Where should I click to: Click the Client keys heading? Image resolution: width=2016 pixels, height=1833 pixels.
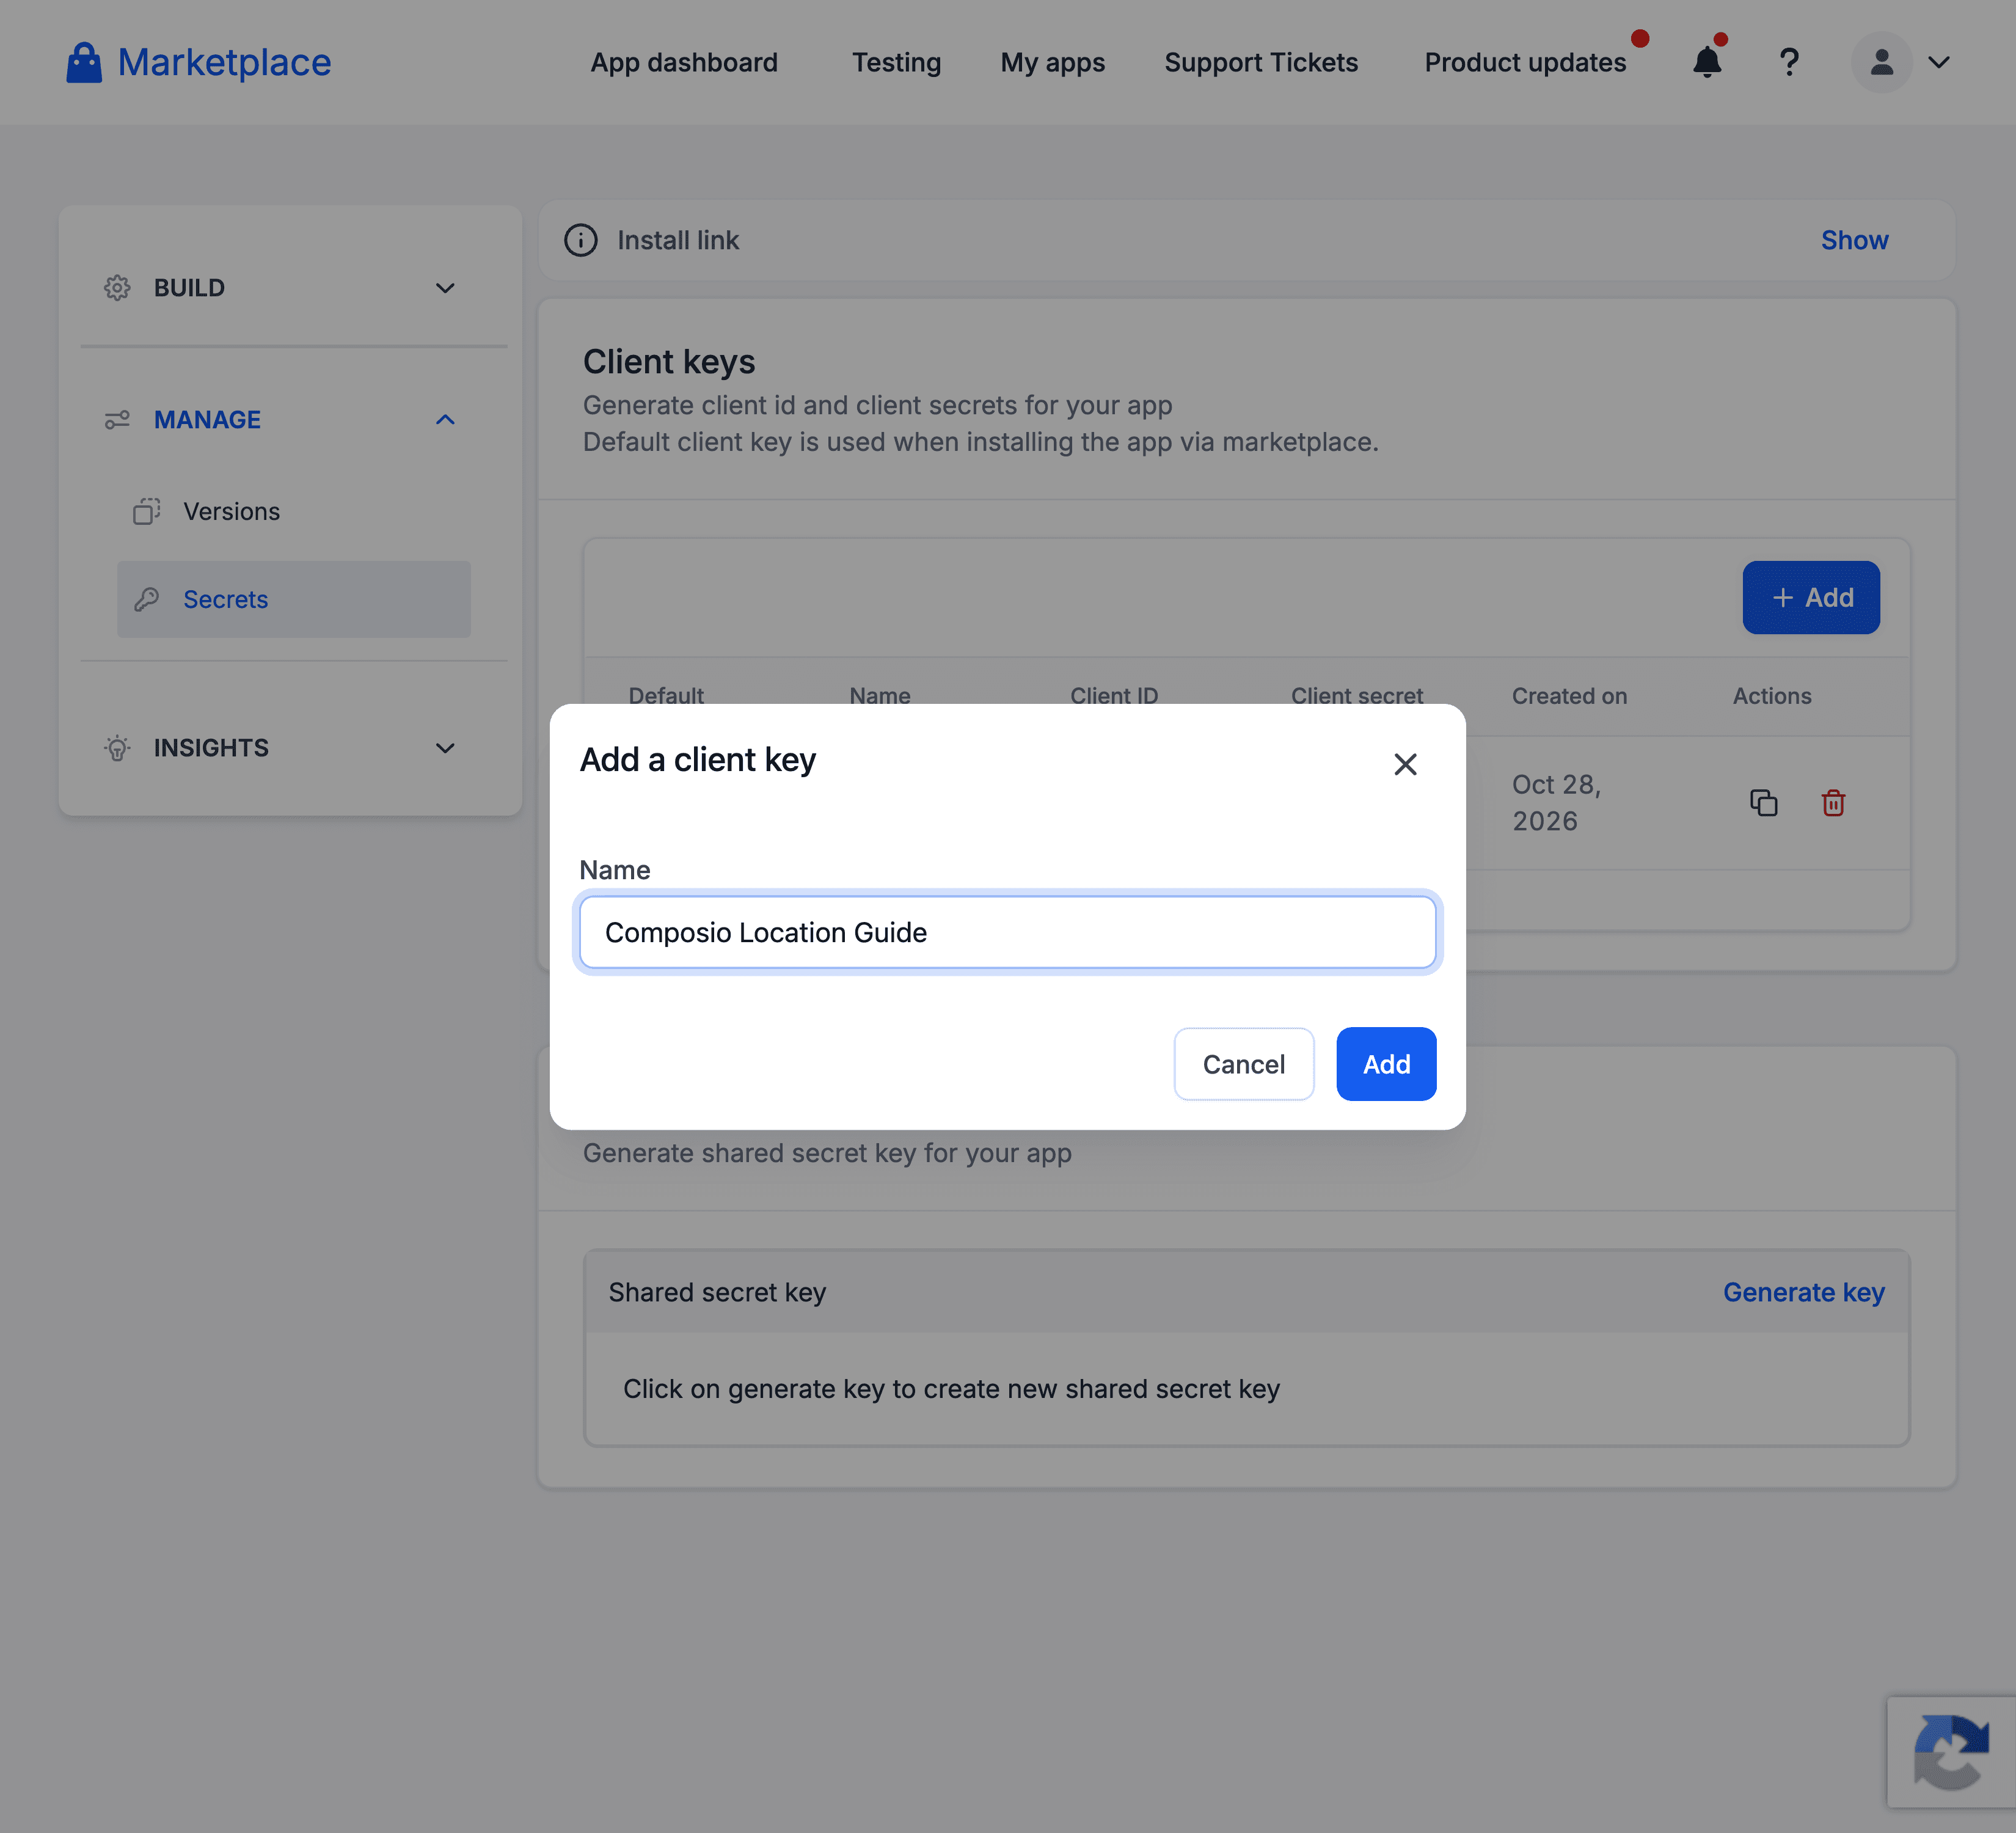(x=669, y=362)
